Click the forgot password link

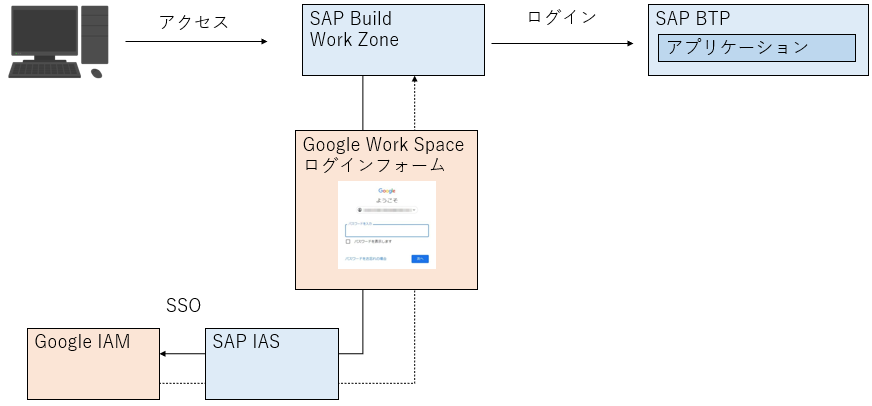coord(365,259)
